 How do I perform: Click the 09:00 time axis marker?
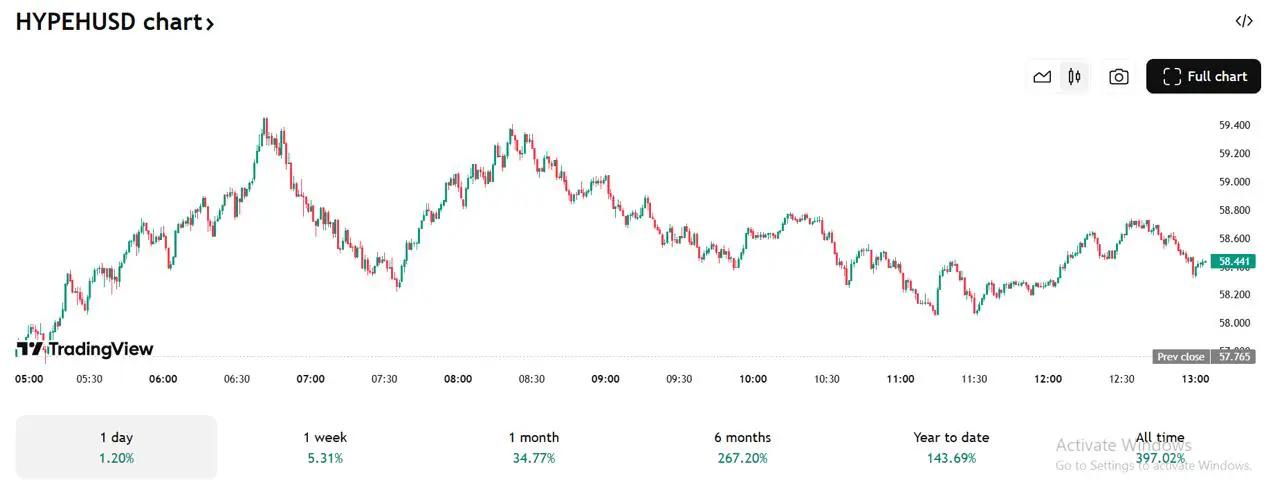point(606,379)
